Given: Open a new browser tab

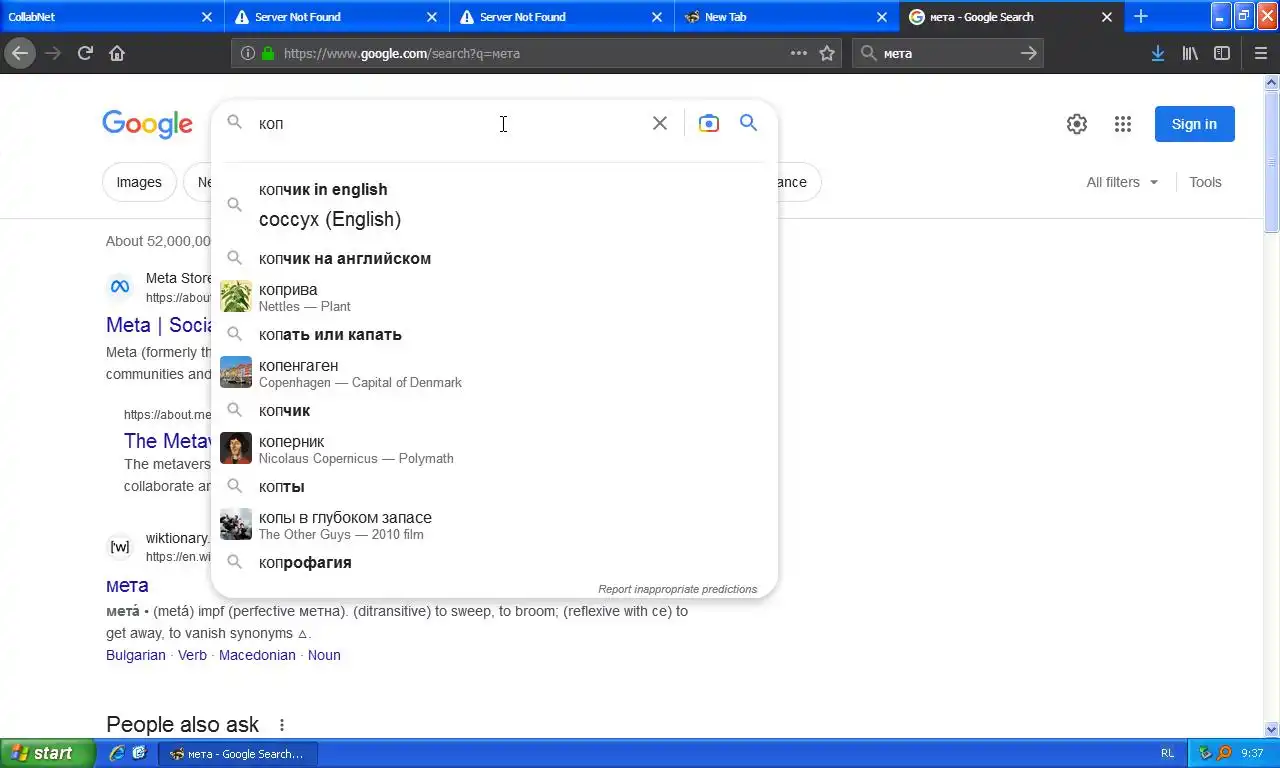Looking at the screenshot, I should (x=1141, y=16).
